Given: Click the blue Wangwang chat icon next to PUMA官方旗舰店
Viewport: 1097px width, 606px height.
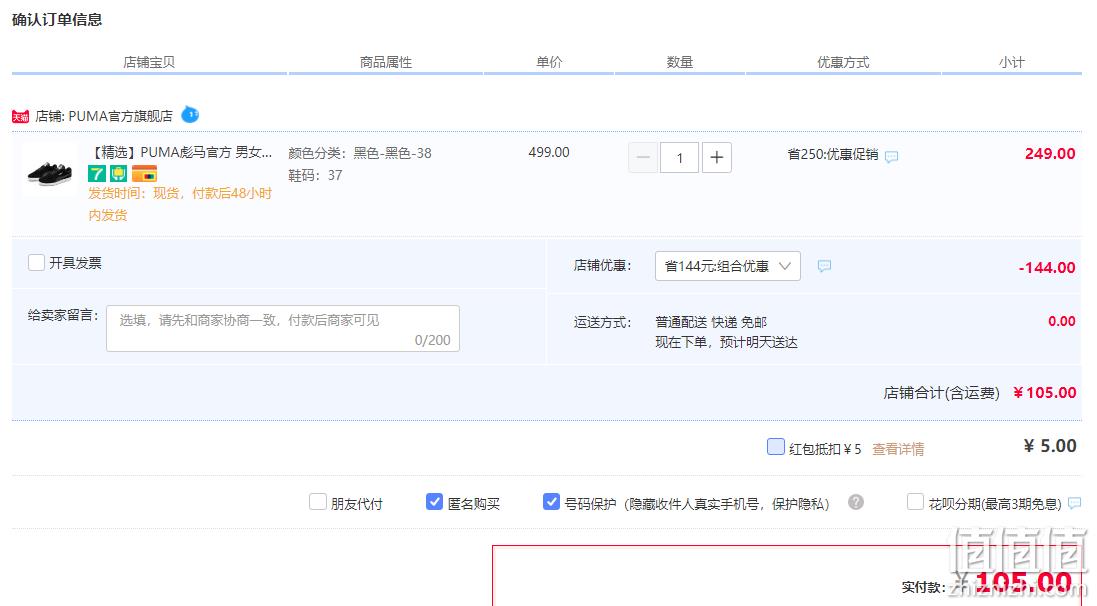Looking at the screenshot, I should (190, 114).
